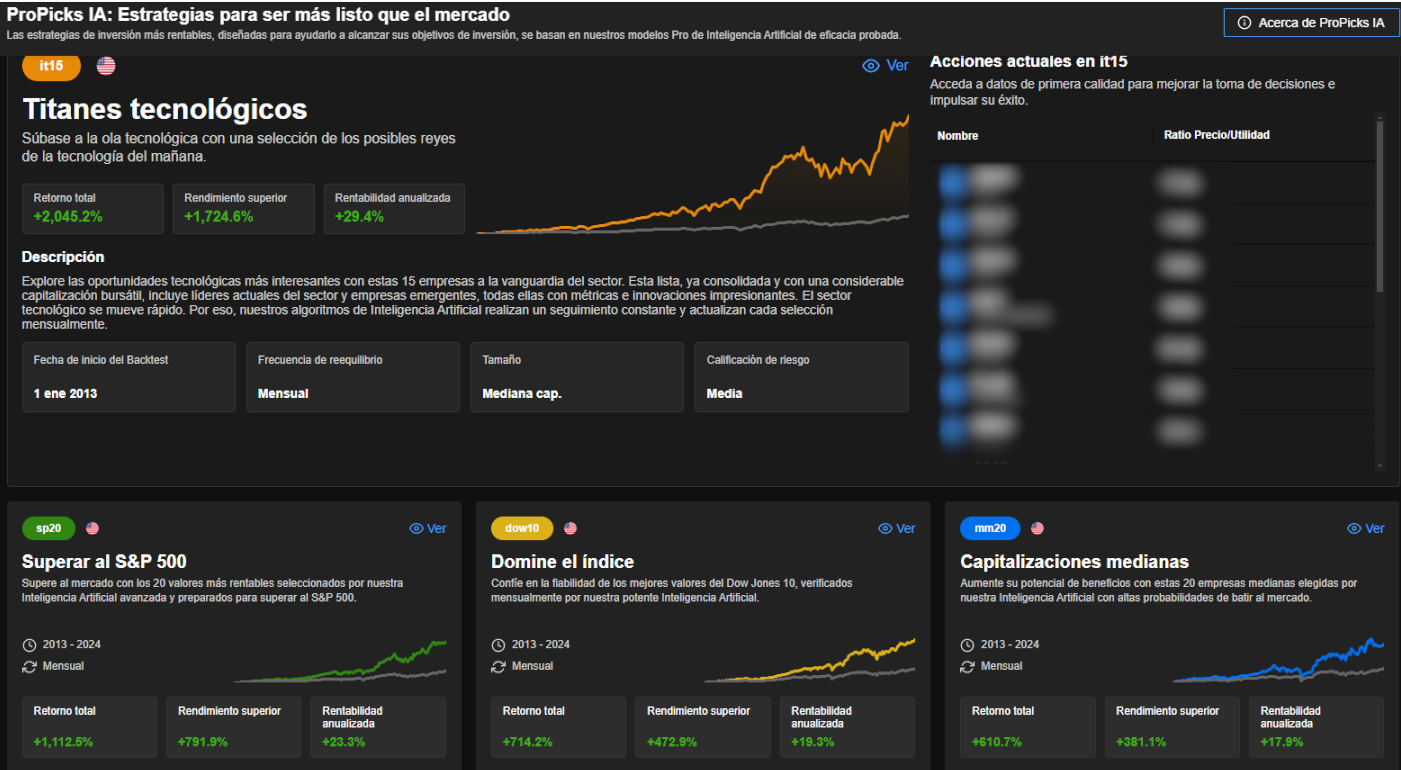Click the clock icon on mm20 card

[x=967, y=645]
